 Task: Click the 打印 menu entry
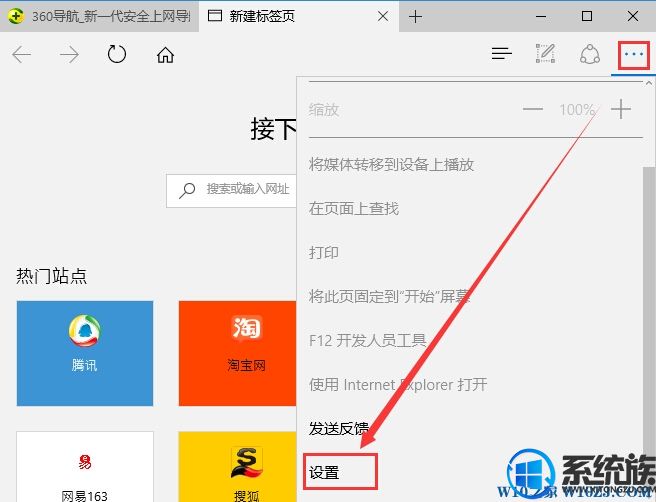click(x=324, y=252)
